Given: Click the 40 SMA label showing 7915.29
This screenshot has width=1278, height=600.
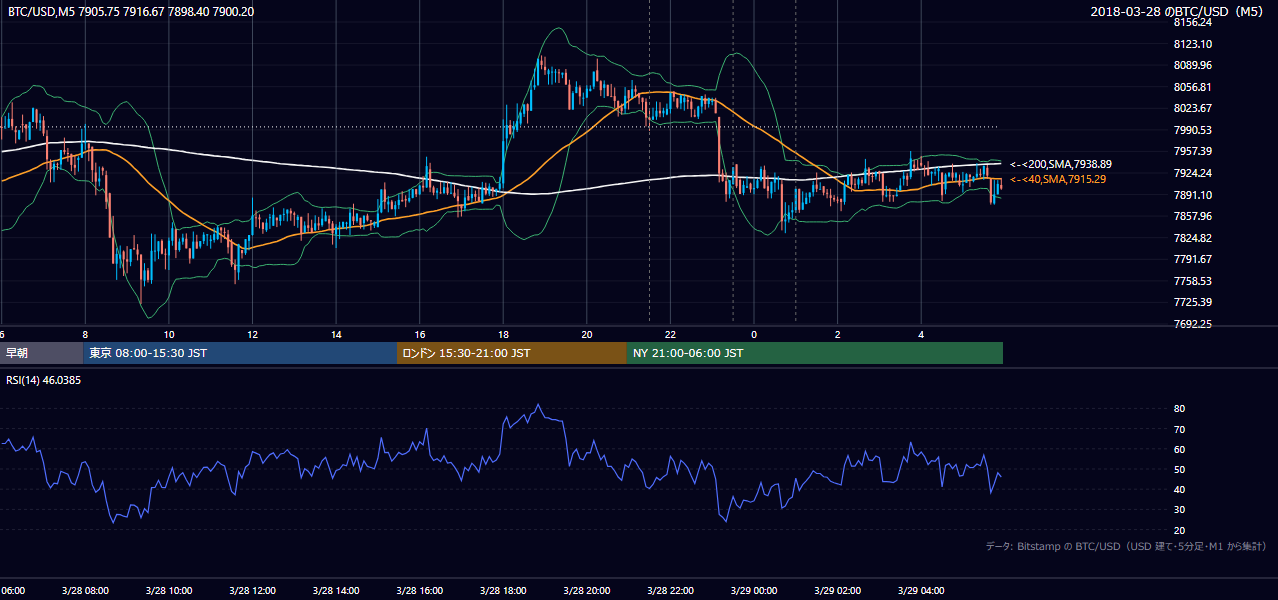Looking at the screenshot, I should pyautogui.click(x=1058, y=179).
